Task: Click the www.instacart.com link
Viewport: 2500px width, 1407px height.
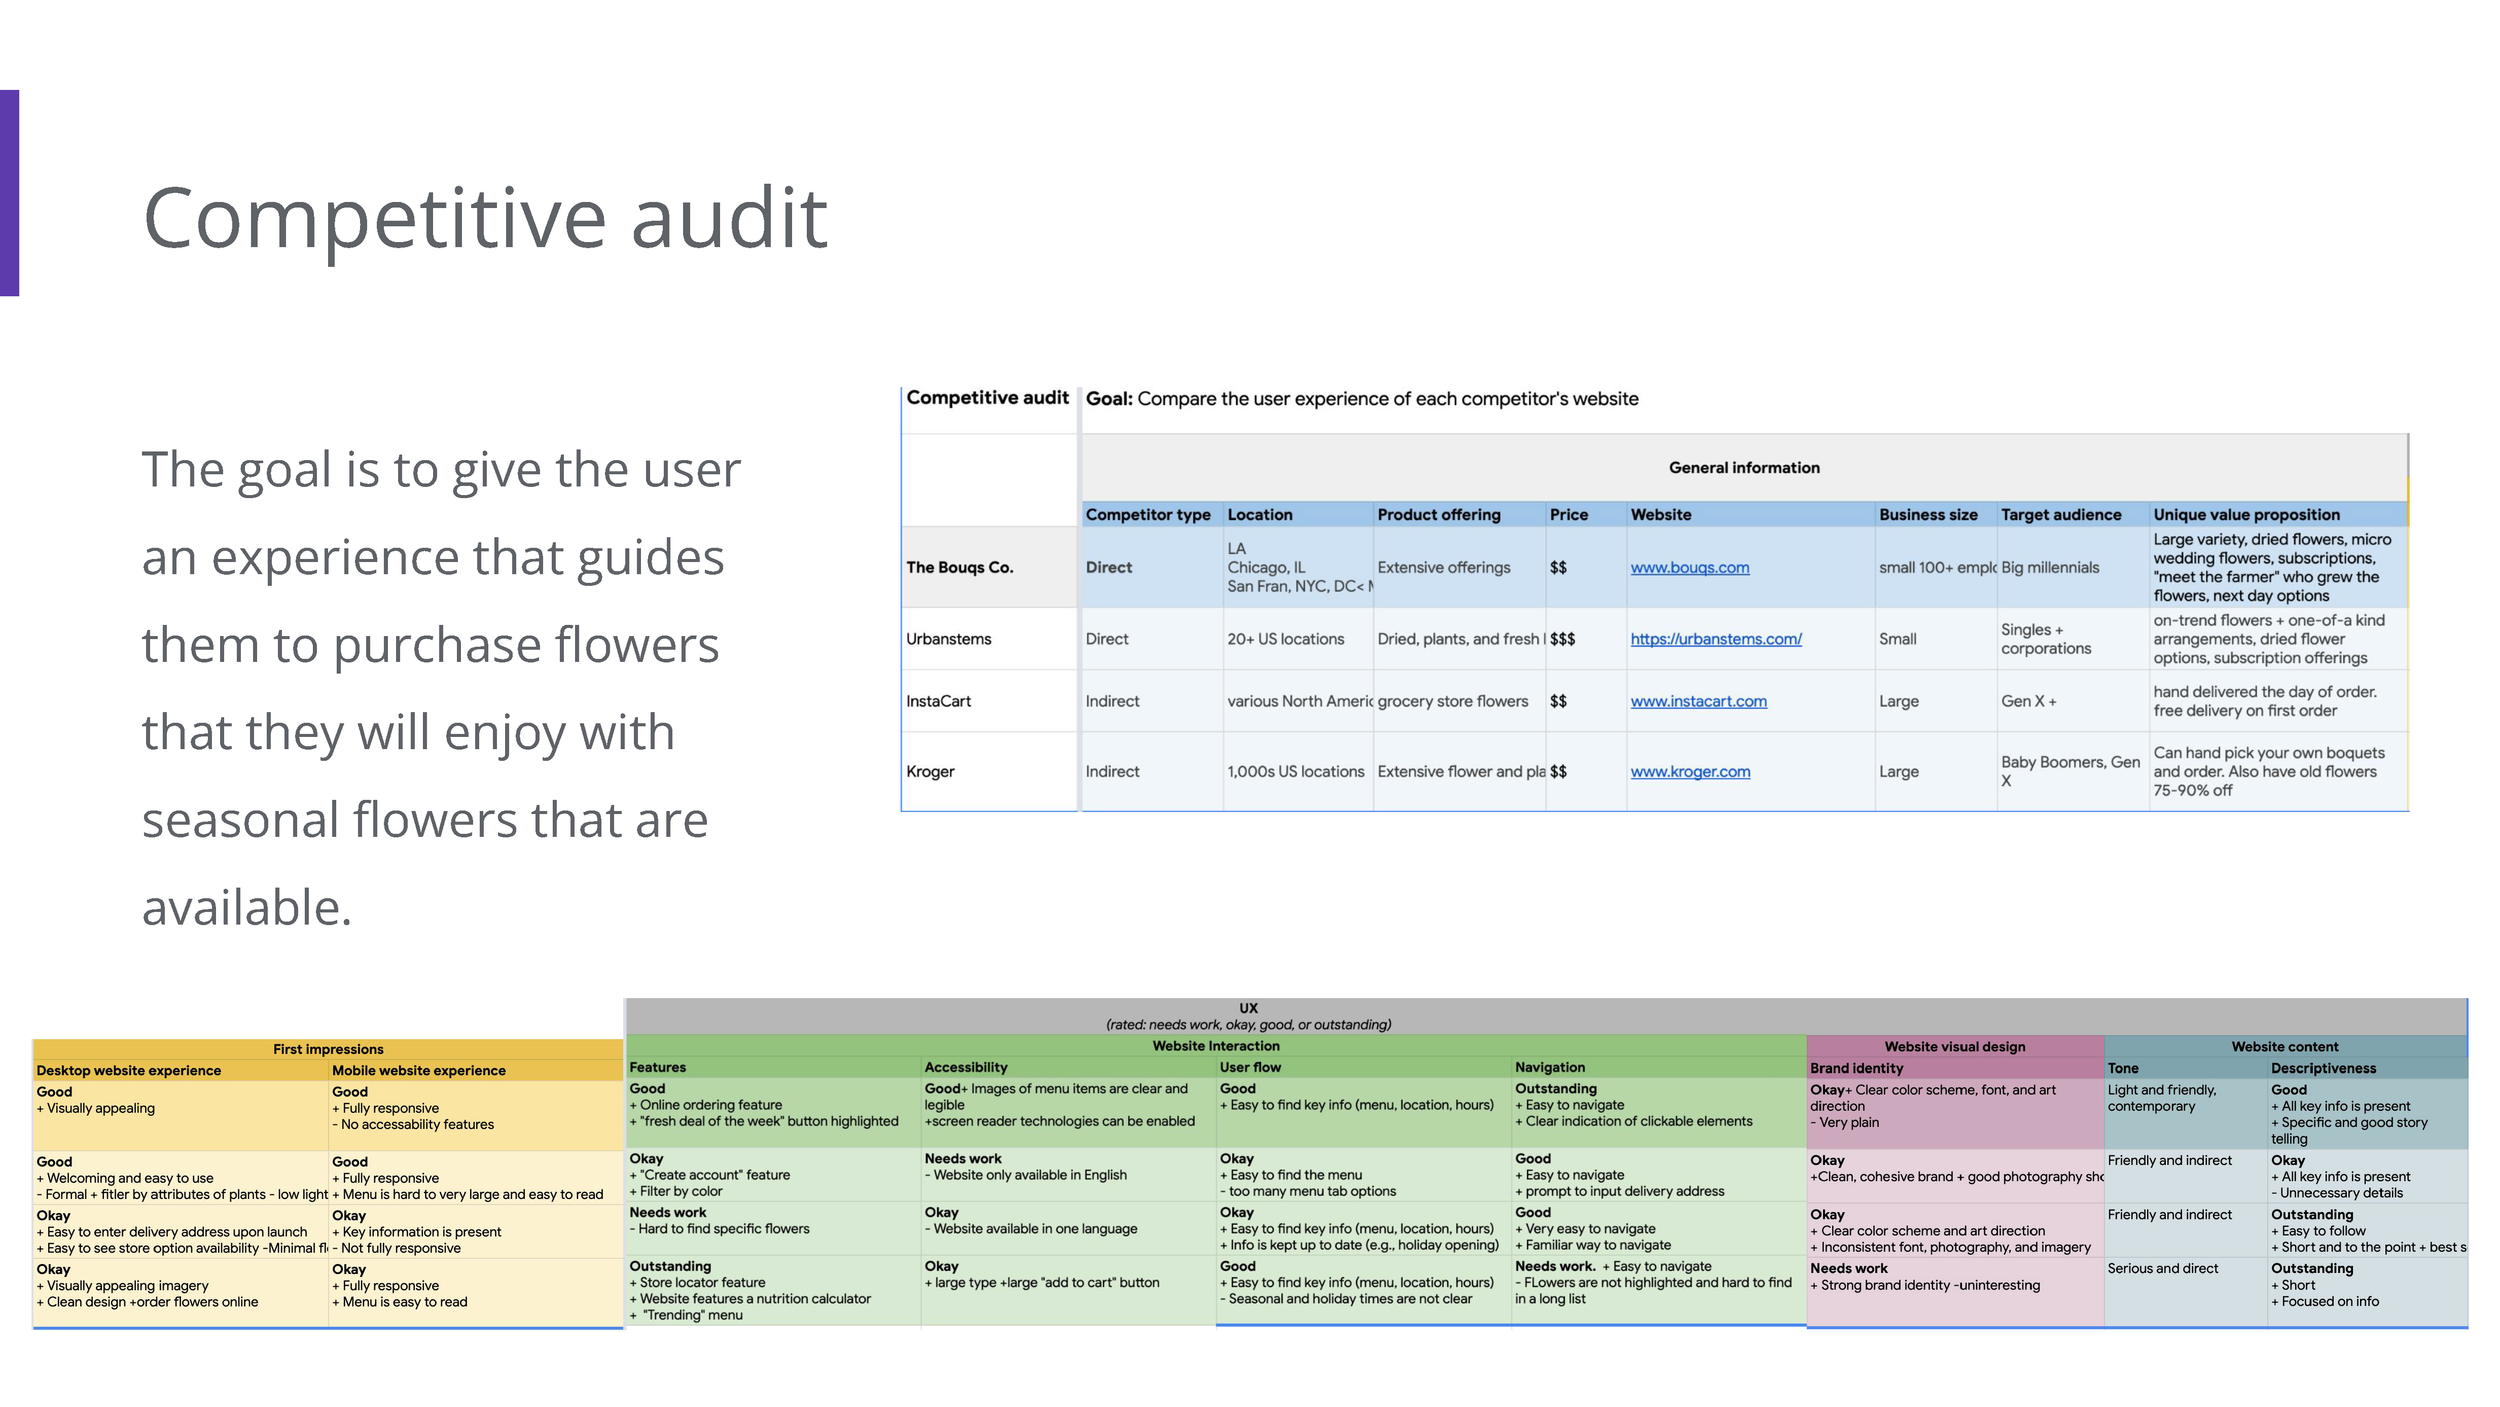Action: pos(1698,701)
